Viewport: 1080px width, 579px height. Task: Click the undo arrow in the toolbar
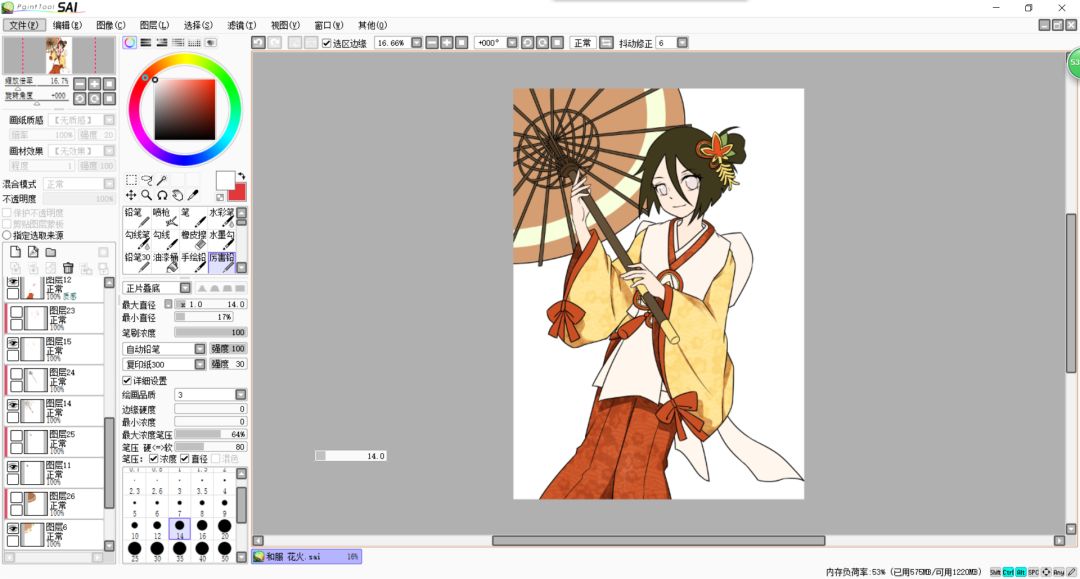click(258, 43)
